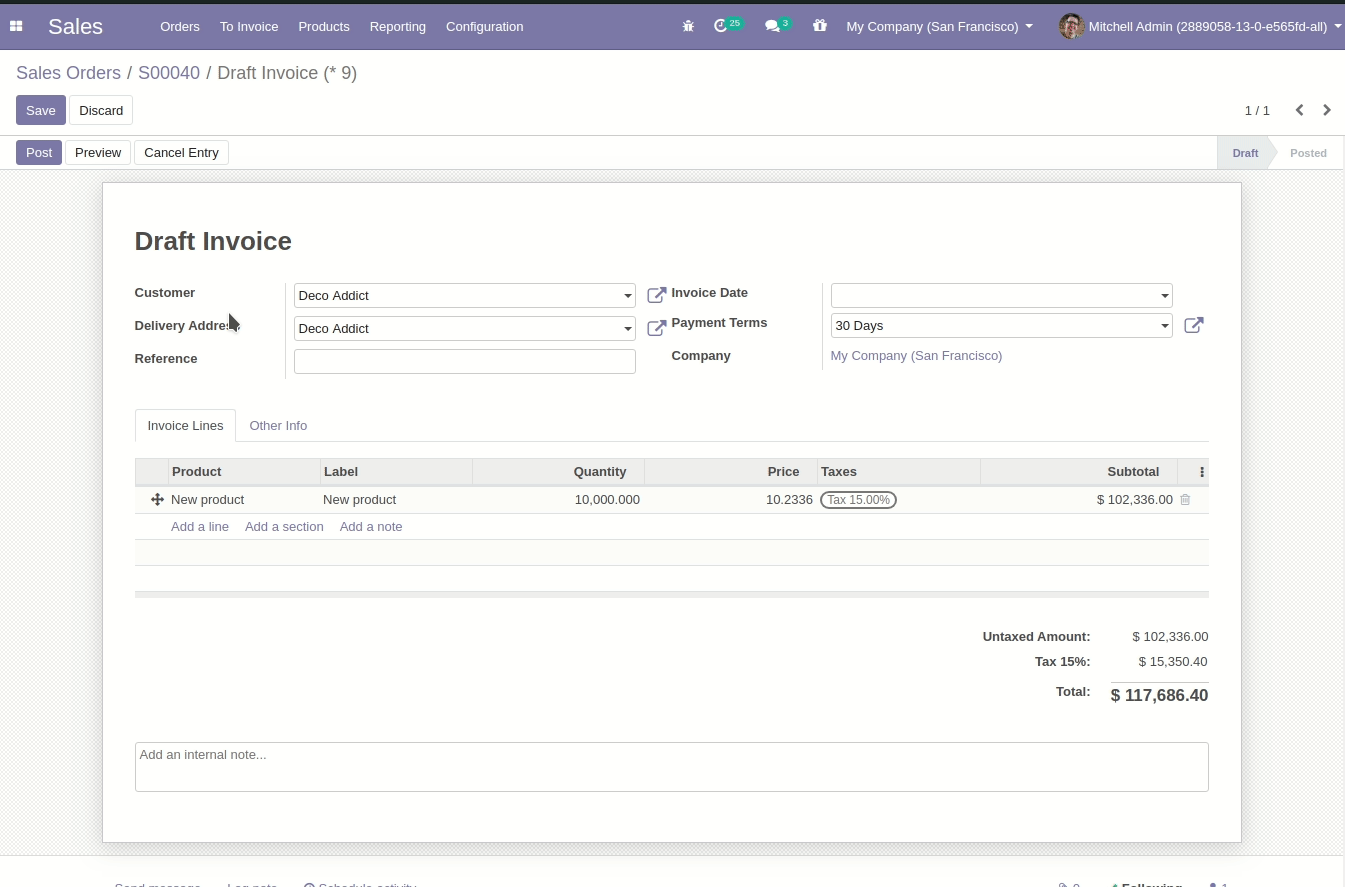
Task: Post the draft invoice
Action: tap(39, 152)
